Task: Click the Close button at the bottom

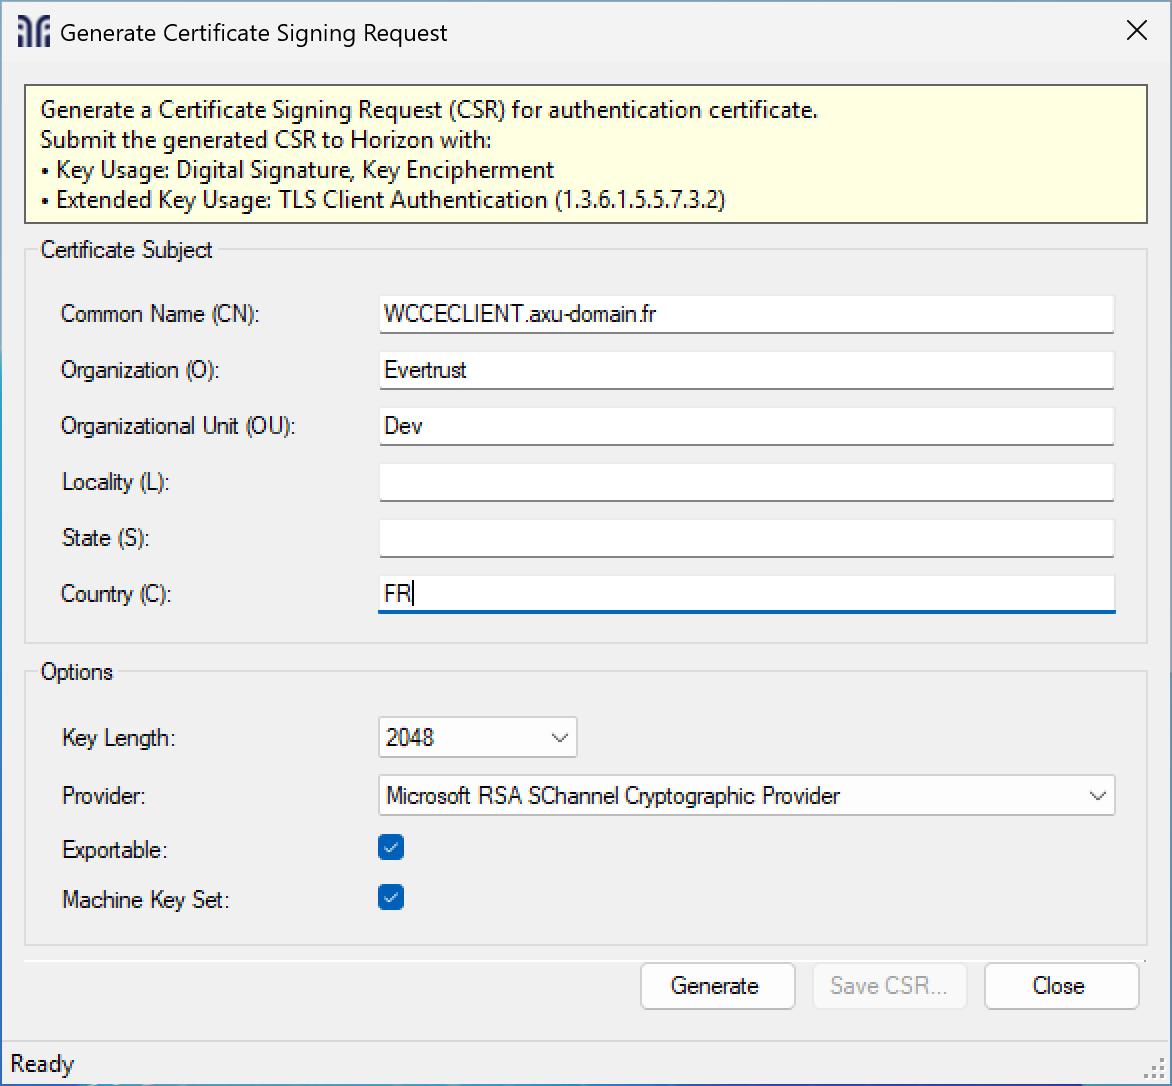Action: click(x=1060, y=986)
